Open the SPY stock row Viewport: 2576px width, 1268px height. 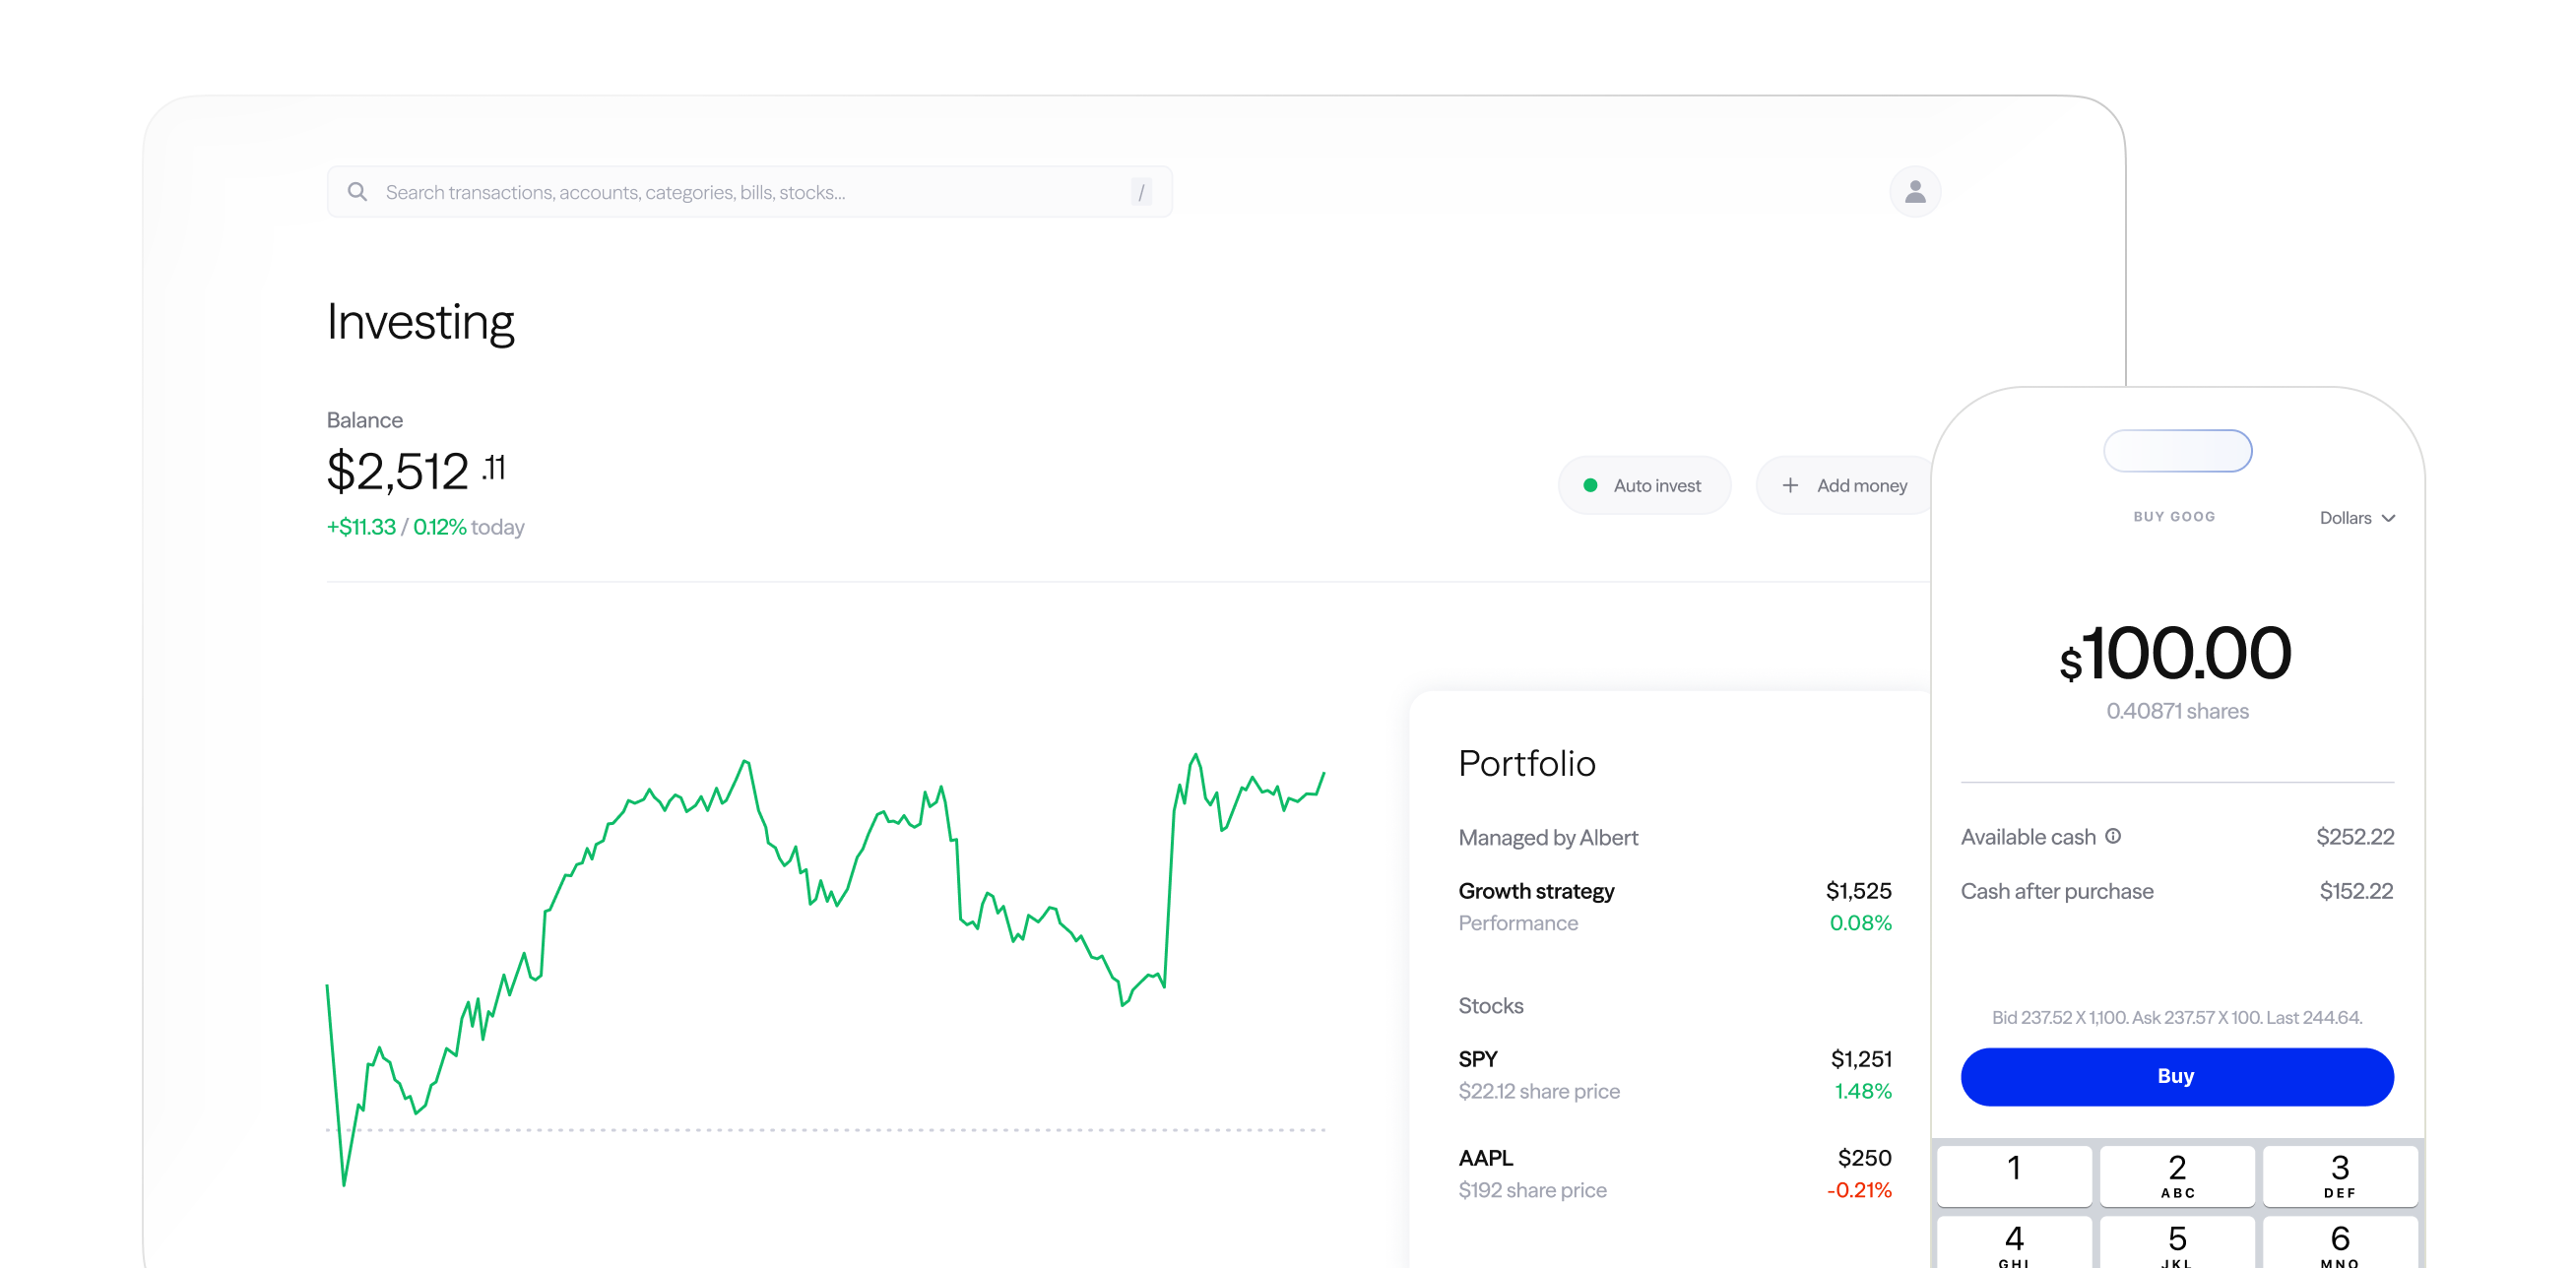click(1674, 1074)
